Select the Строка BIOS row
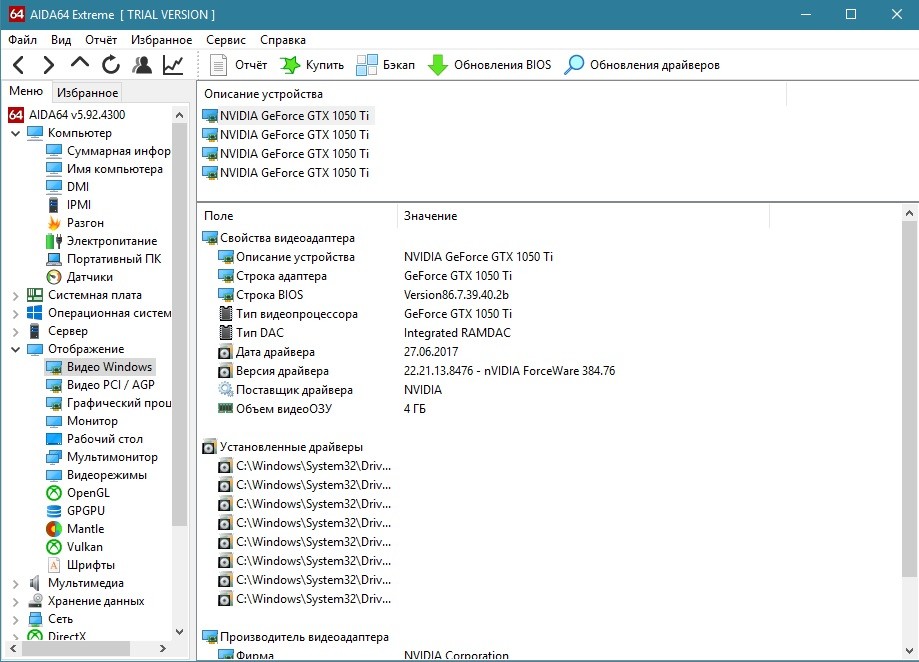The width and height of the screenshot is (919, 662). 362,295
